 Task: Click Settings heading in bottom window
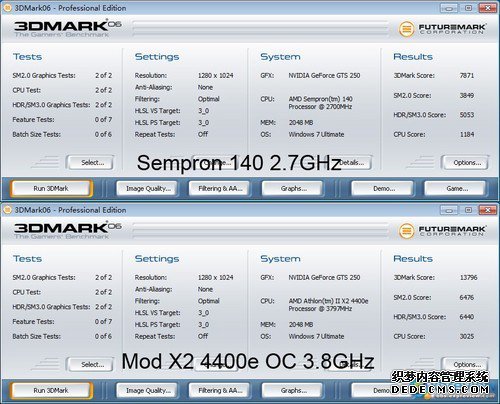coord(157,259)
